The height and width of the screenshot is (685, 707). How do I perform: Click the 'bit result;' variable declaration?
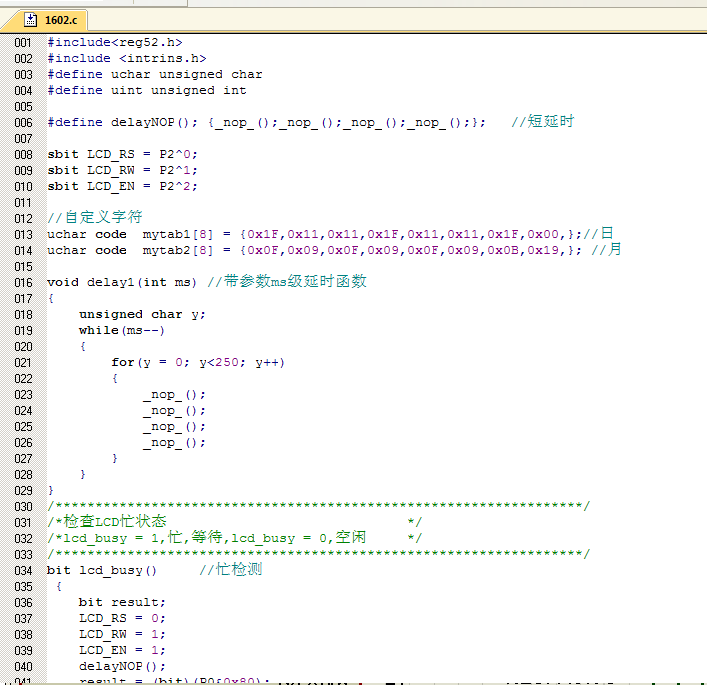pyautogui.click(x=122, y=602)
